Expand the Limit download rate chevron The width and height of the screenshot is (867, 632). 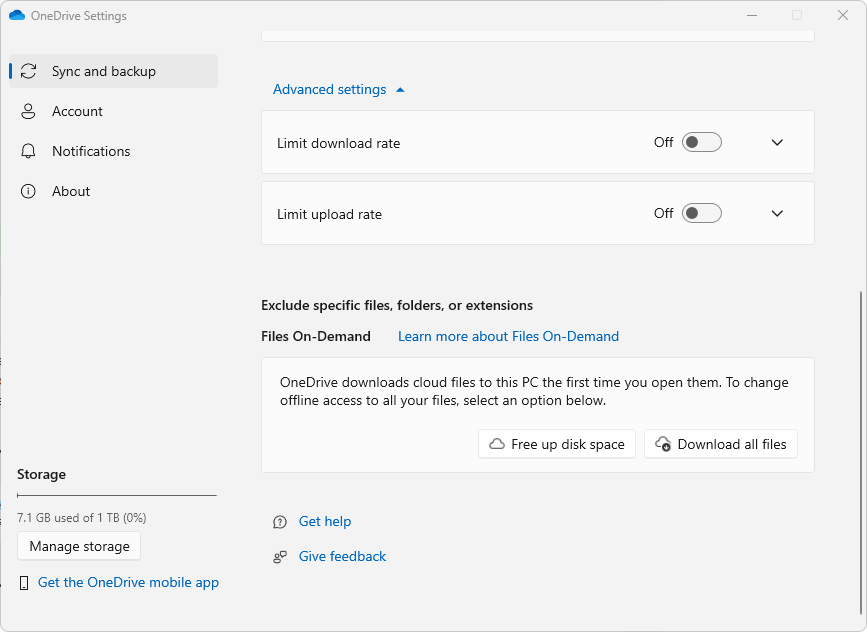coord(777,143)
